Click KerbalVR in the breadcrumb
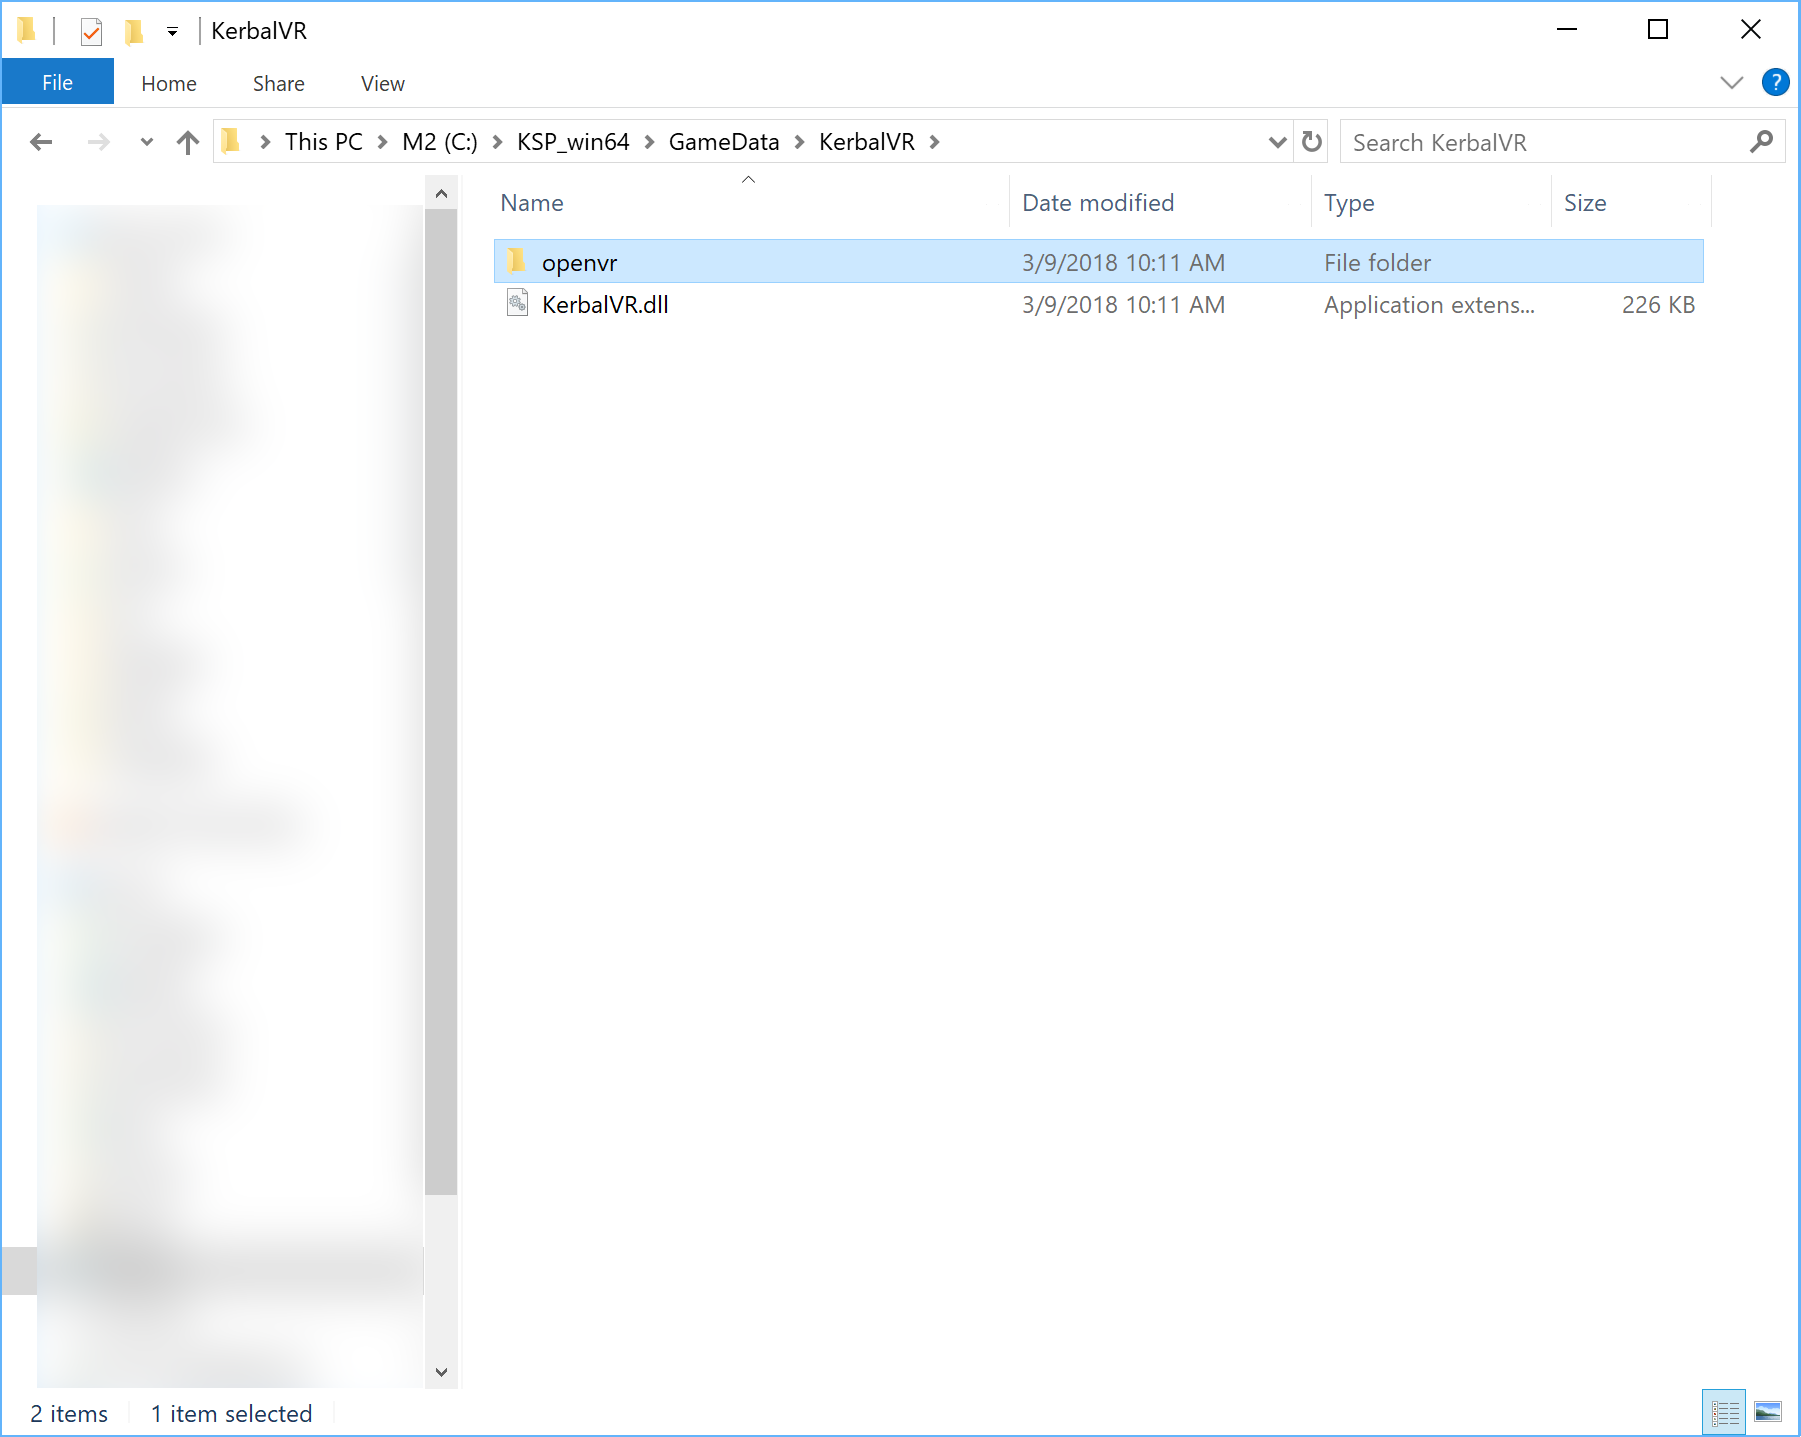Viewport: 1801px width, 1437px height. (867, 142)
